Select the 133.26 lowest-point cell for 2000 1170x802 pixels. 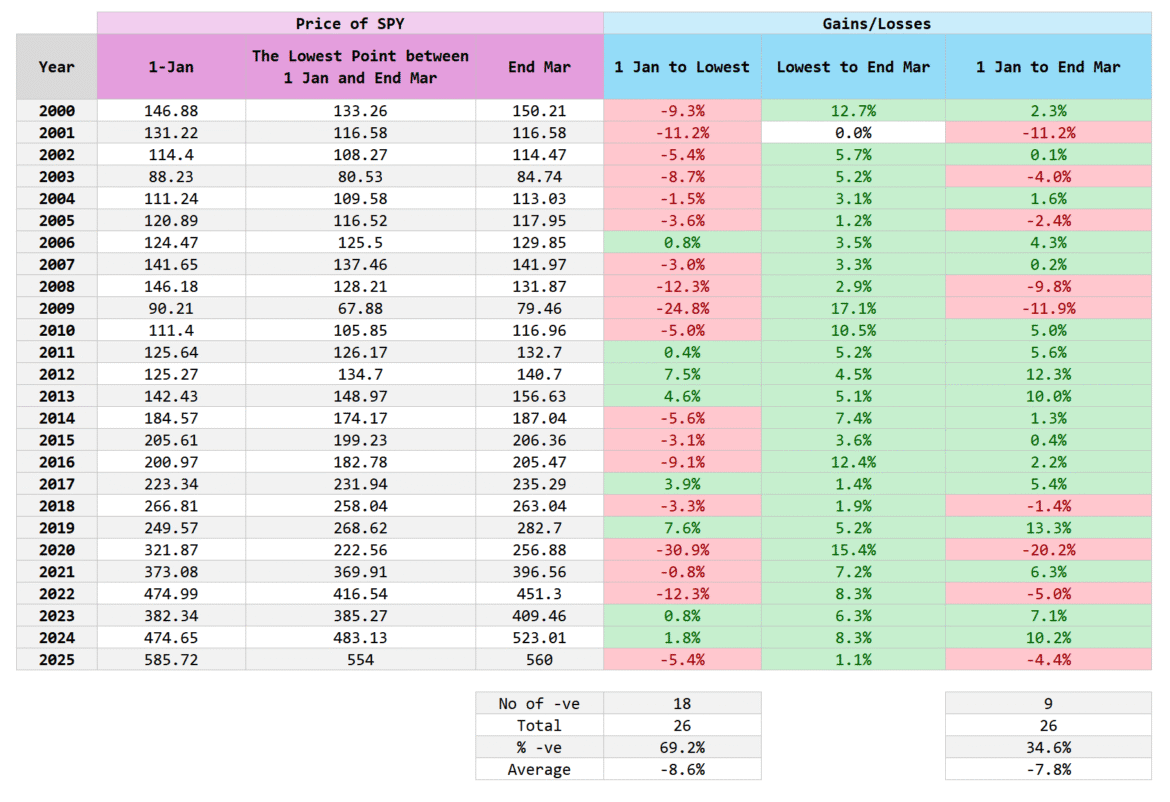358,110
